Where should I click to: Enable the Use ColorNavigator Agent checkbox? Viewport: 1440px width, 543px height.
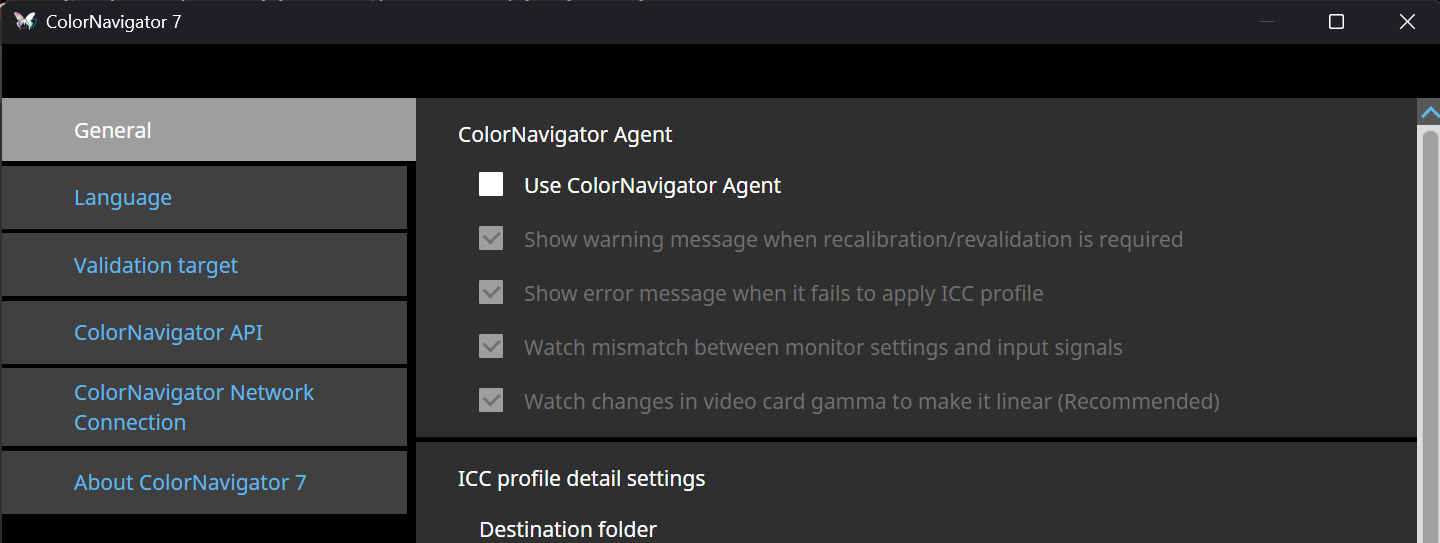click(491, 185)
